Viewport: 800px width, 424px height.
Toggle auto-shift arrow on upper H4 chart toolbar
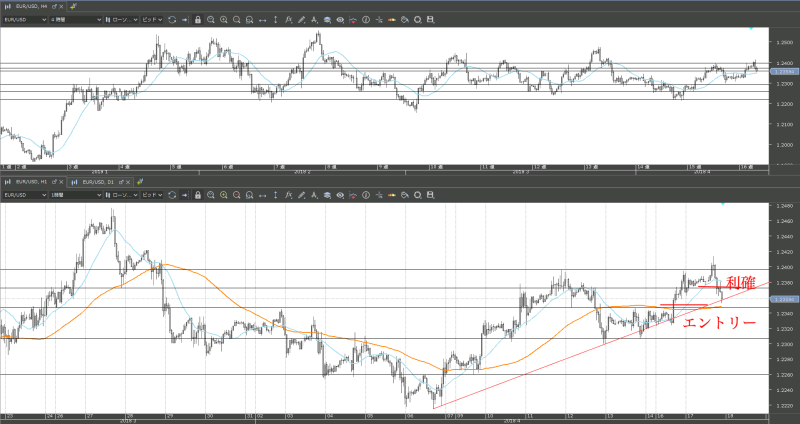coord(185,20)
